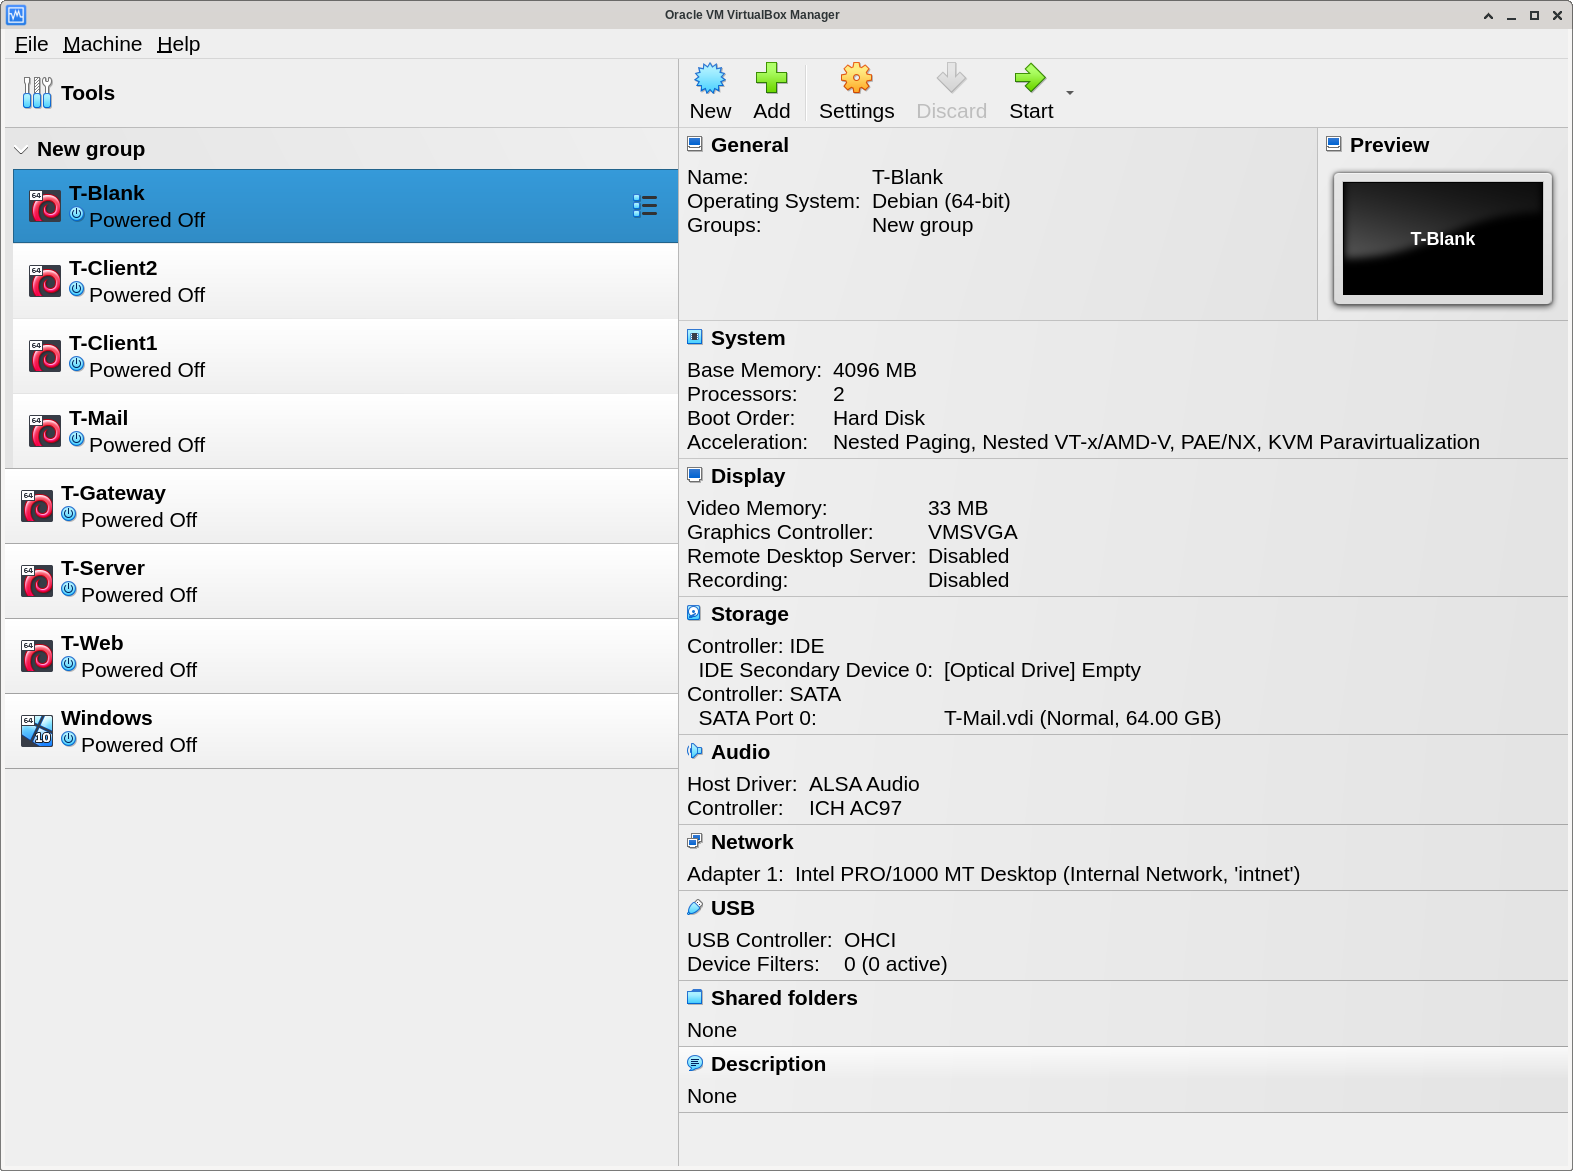Screen dimensions: 1573x1171
Task: Click the Tools wrench icon
Action: pyautogui.click(x=37, y=93)
